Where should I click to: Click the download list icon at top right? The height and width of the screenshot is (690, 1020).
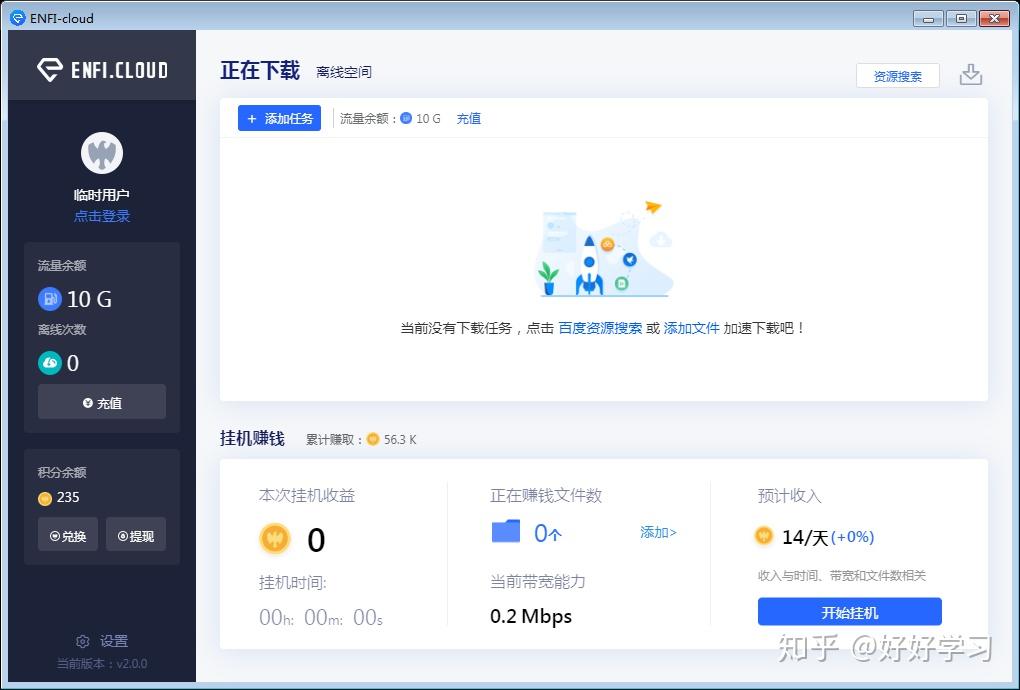tap(970, 74)
